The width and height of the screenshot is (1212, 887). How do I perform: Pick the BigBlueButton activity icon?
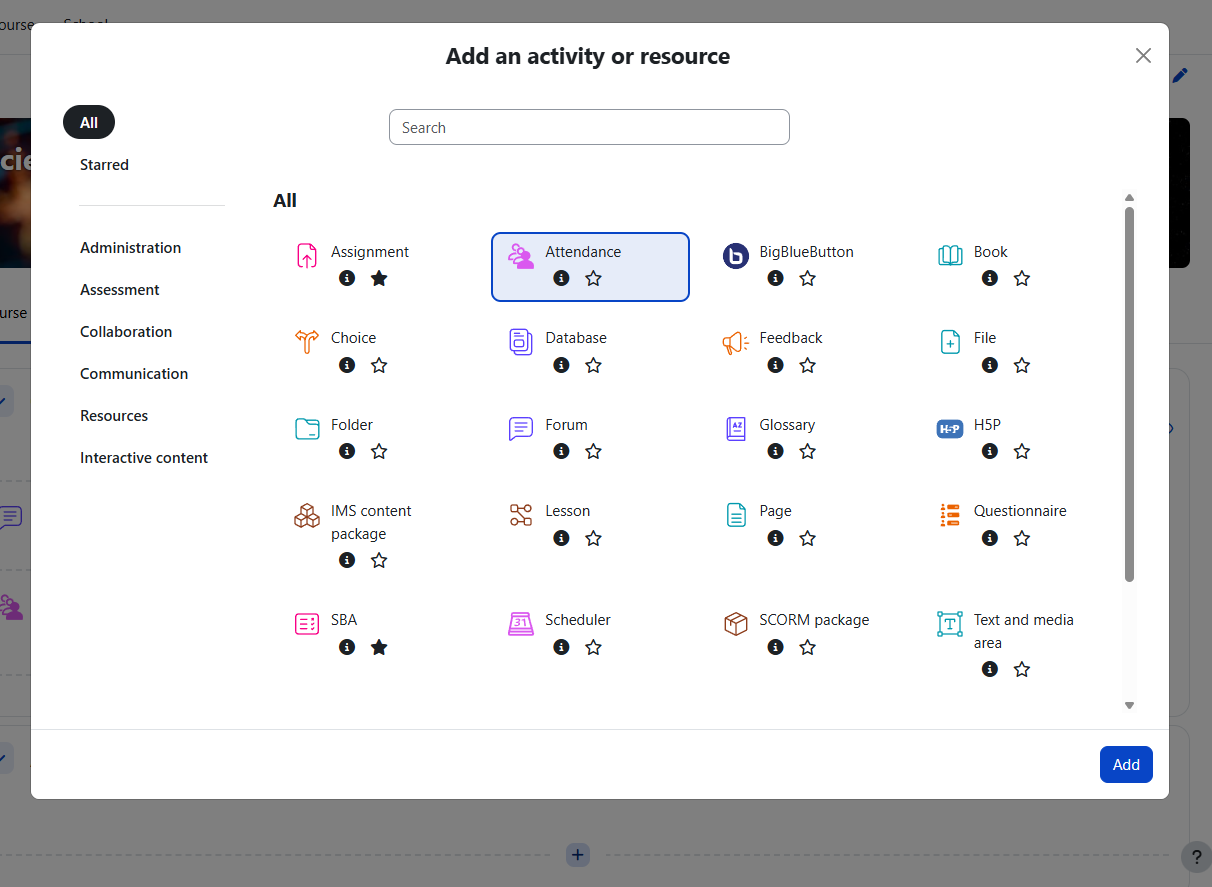click(736, 256)
